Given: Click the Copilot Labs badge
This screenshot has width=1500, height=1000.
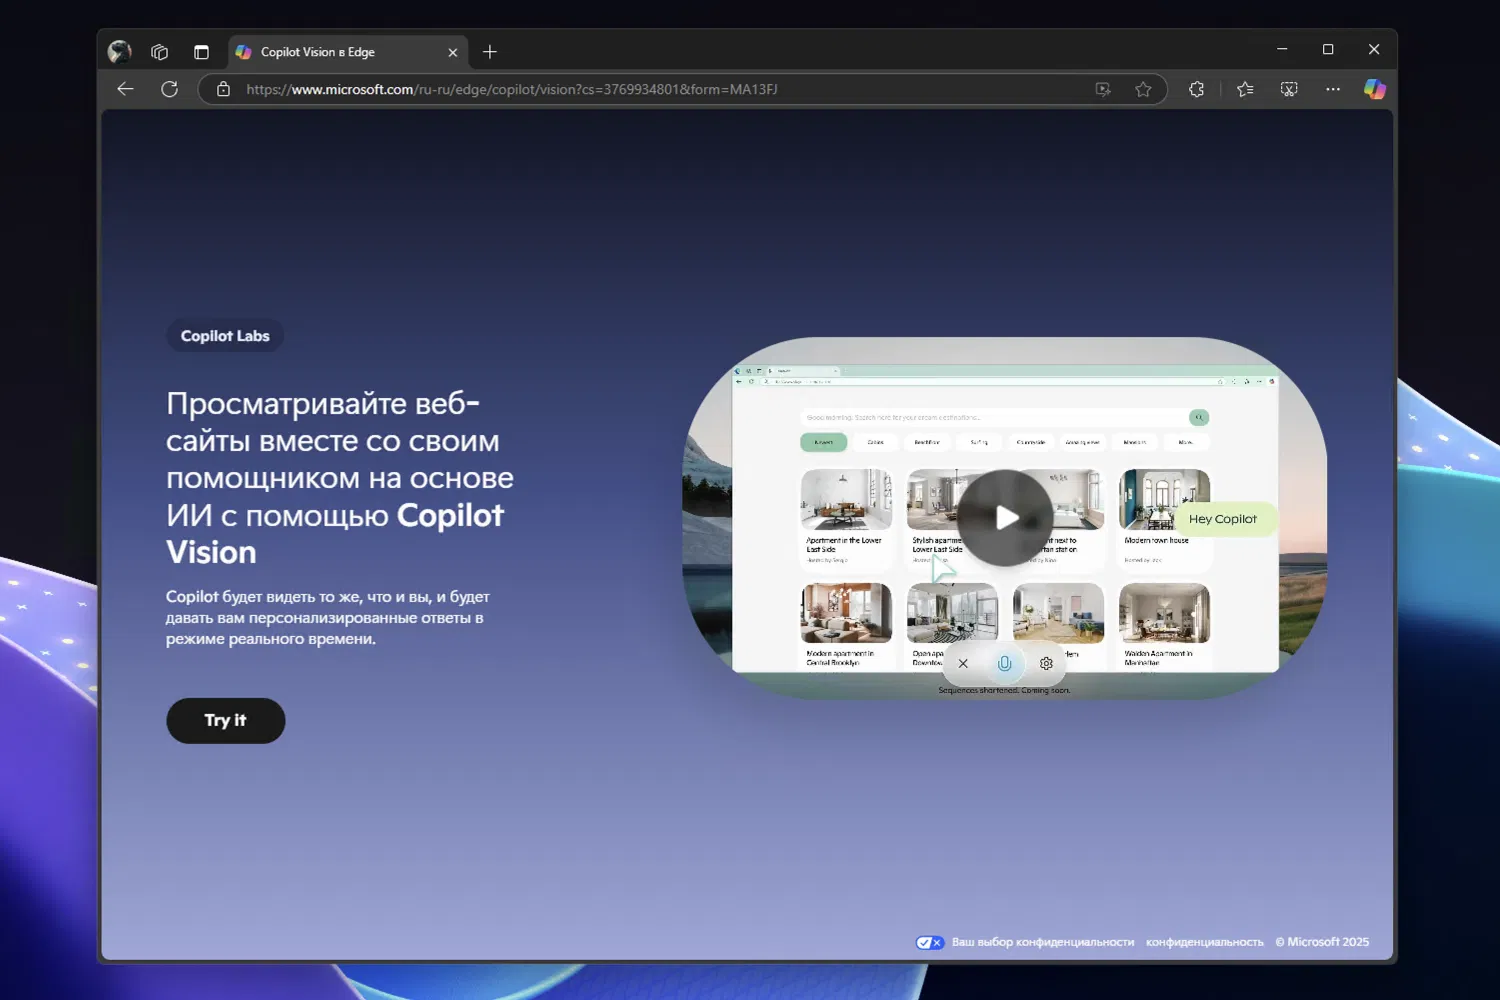Looking at the screenshot, I should [225, 336].
